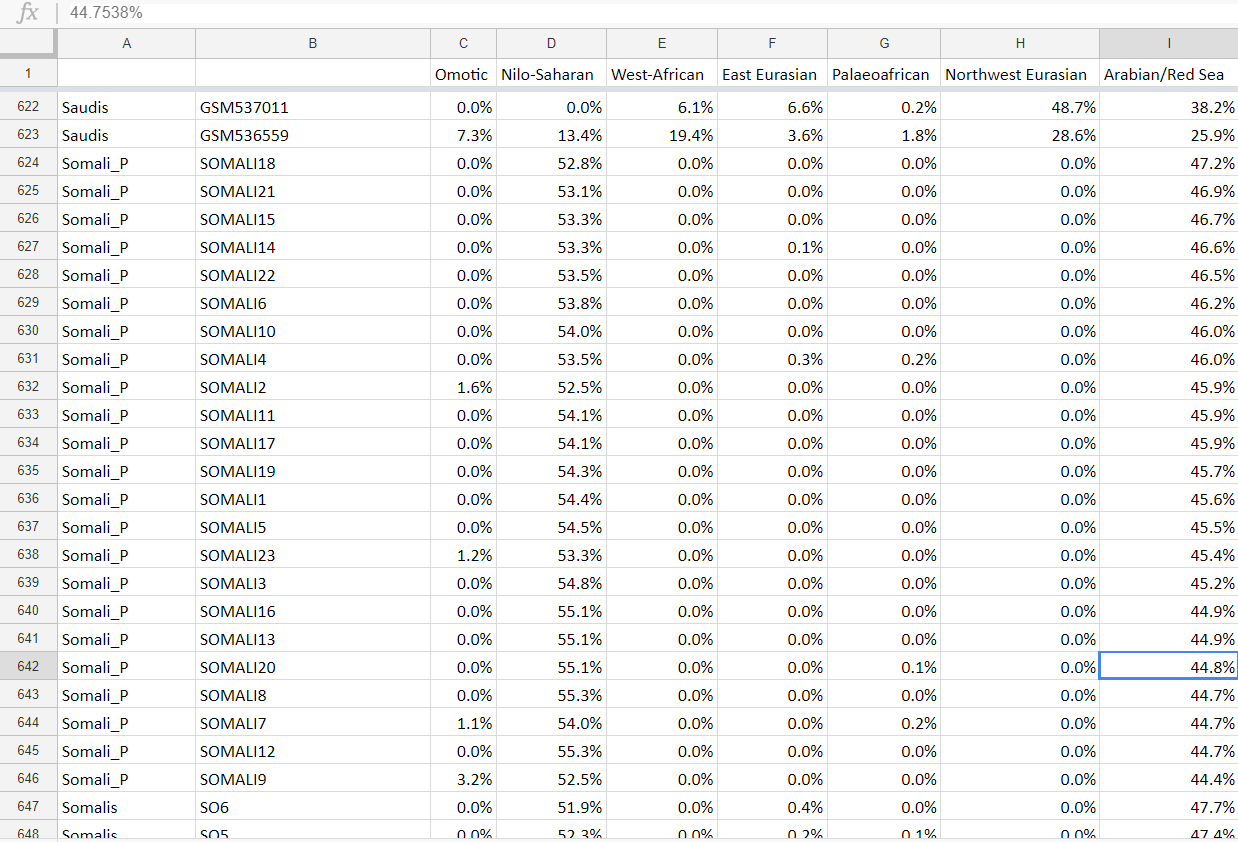
Task: Click the 3.2% Omotic cell for SOMALI9
Action: point(463,779)
